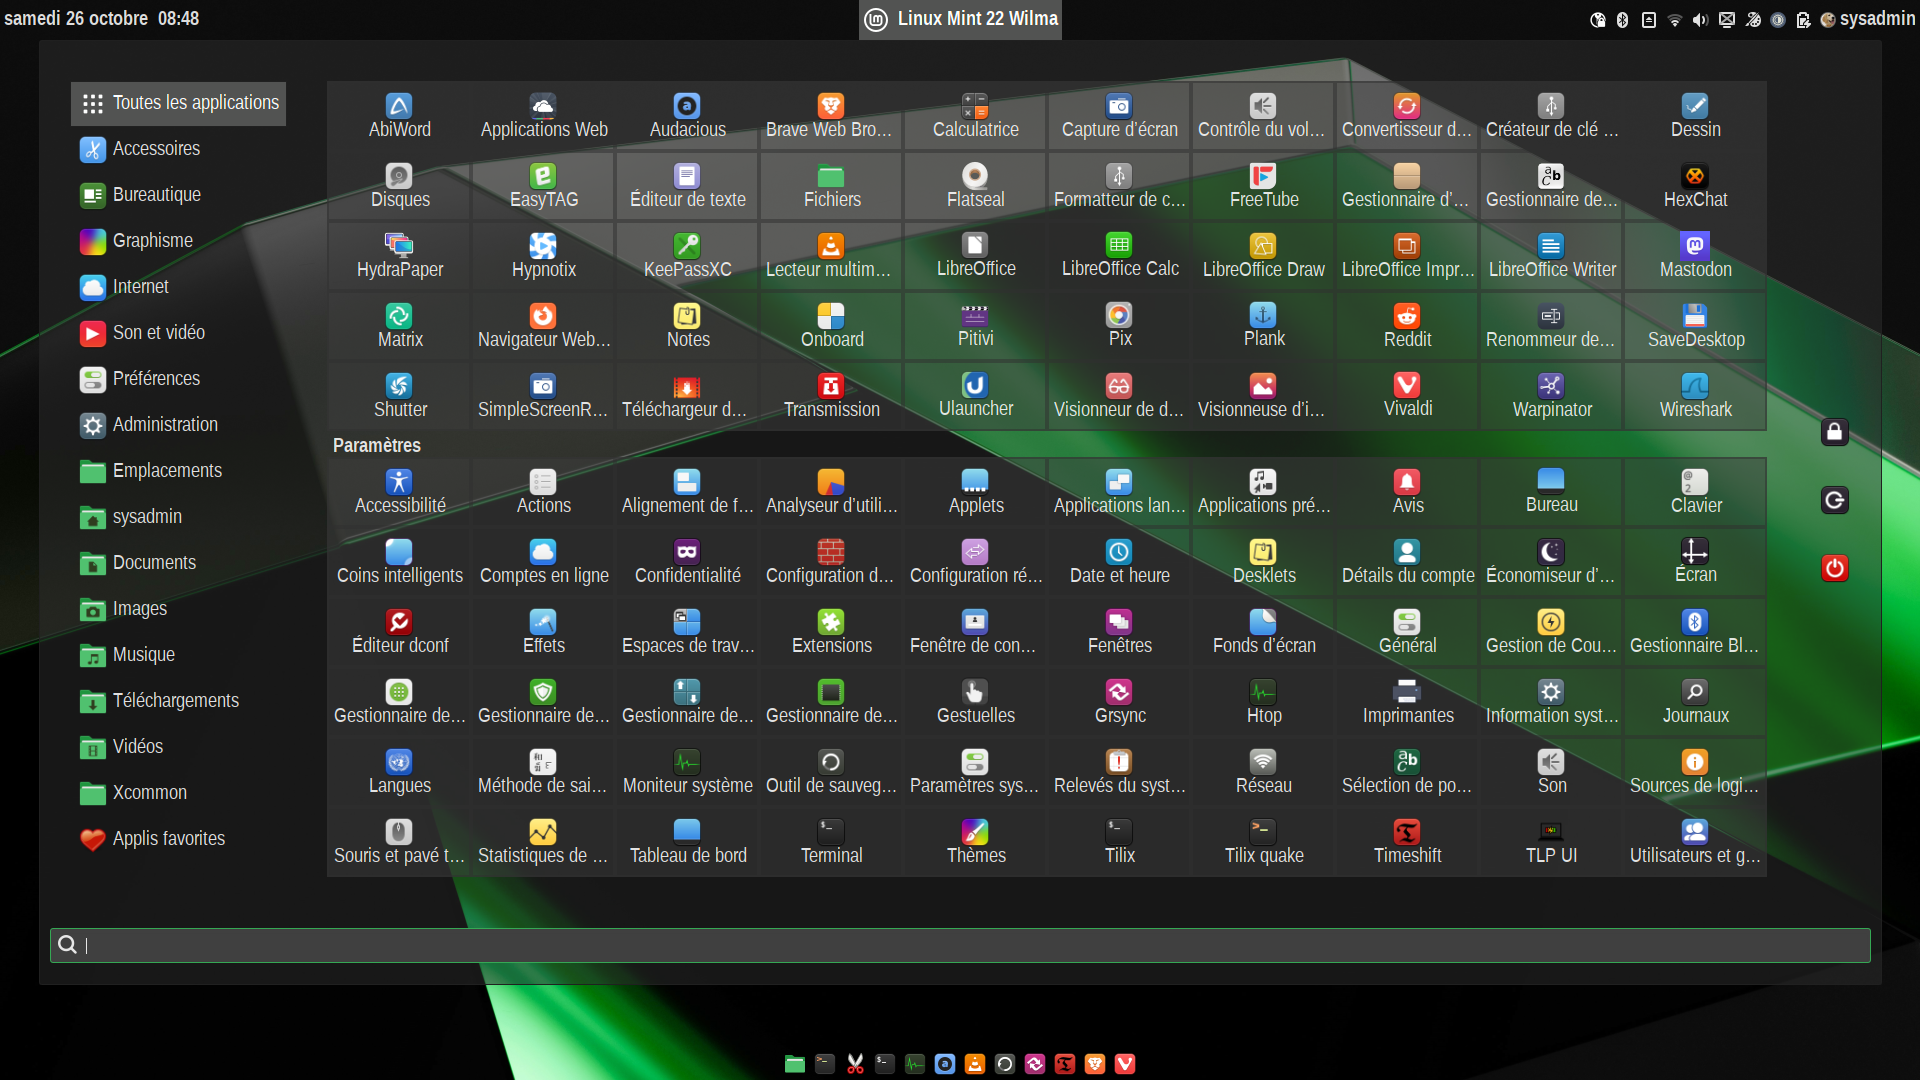Click in the application search field

tap(960, 945)
